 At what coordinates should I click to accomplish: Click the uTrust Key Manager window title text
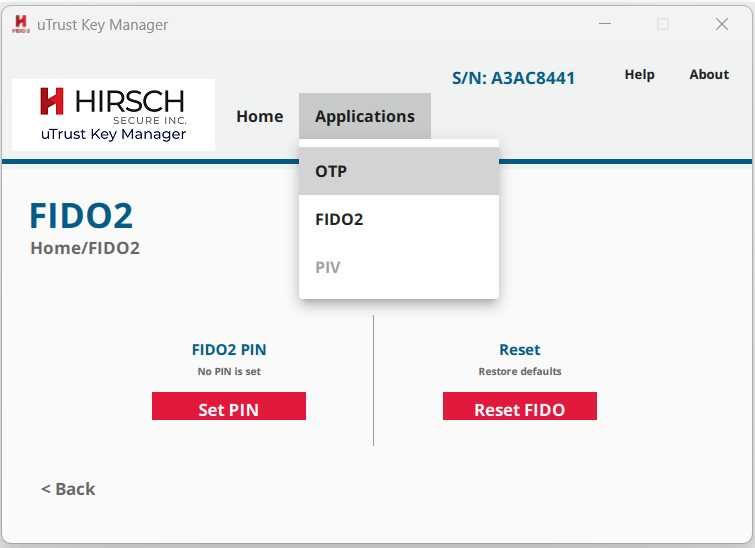103,25
